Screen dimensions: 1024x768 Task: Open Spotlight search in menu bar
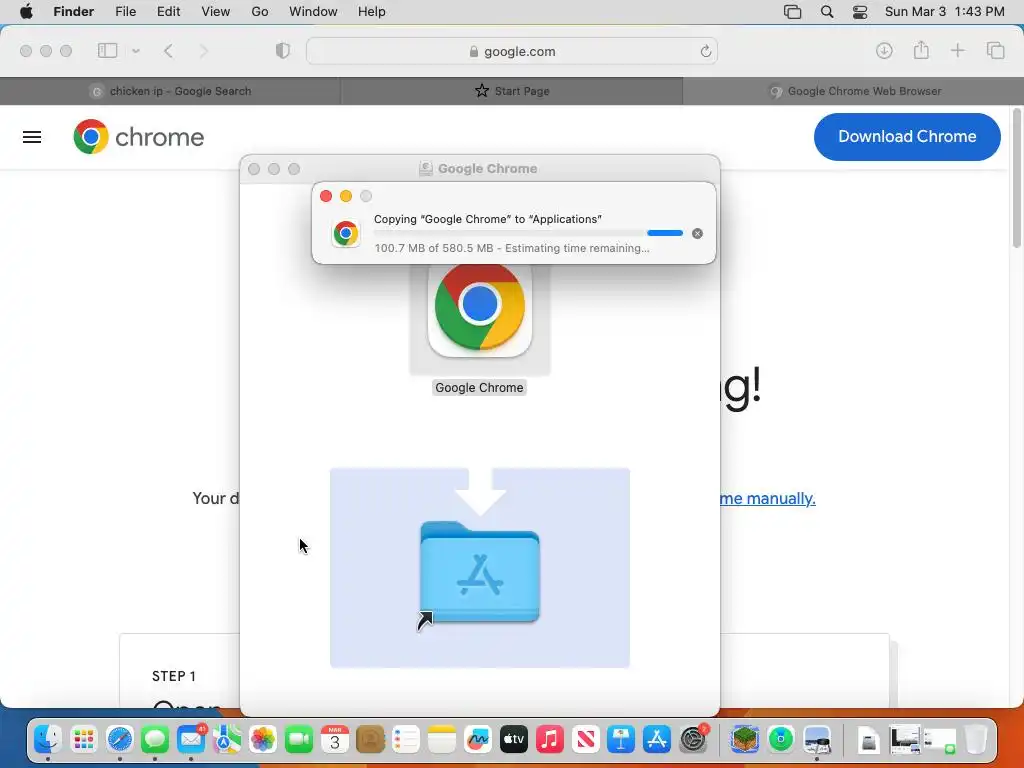pyautogui.click(x=827, y=12)
